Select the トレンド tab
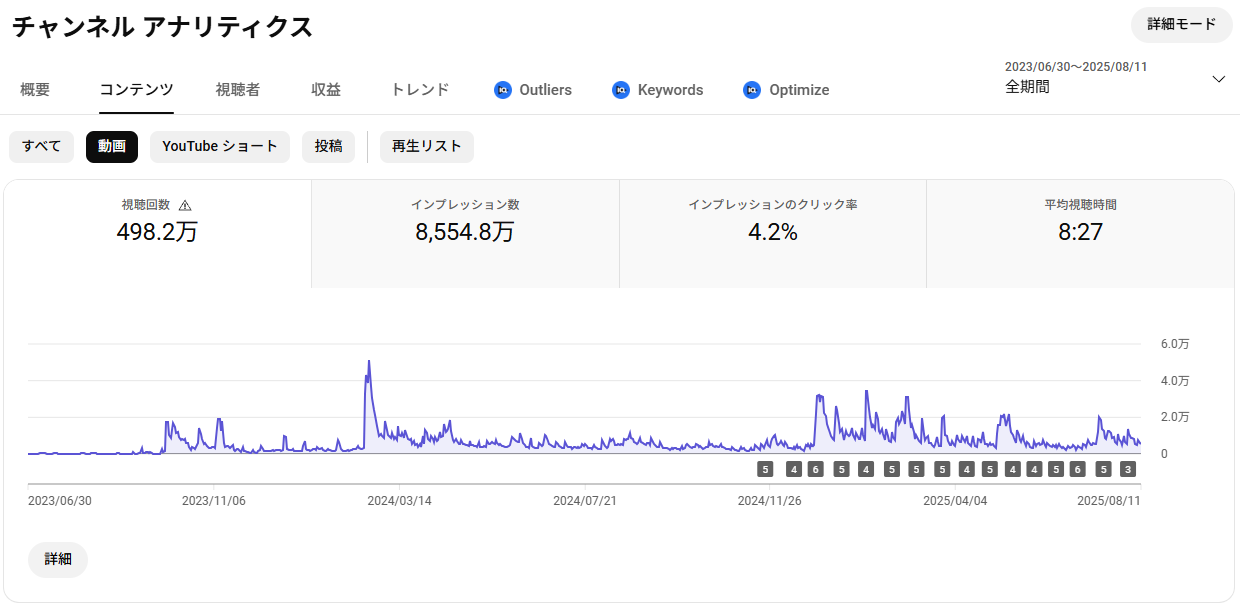The image size is (1240, 607). (x=420, y=90)
